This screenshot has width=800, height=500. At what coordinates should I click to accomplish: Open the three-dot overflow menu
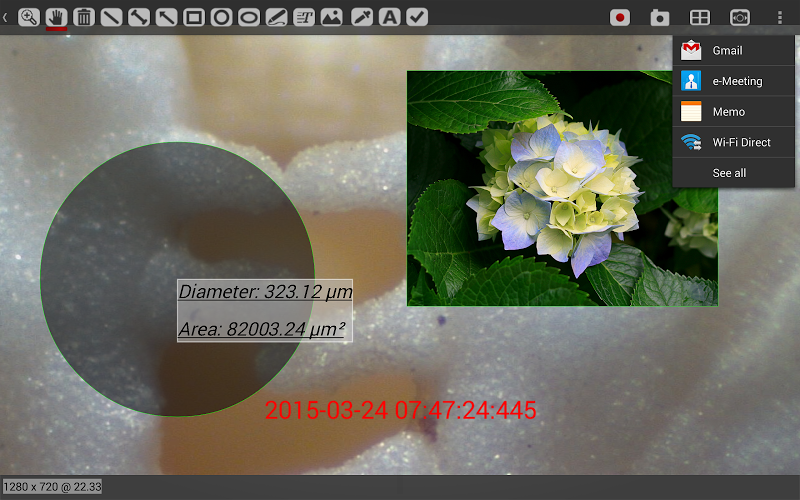pyautogui.click(x=780, y=18)
